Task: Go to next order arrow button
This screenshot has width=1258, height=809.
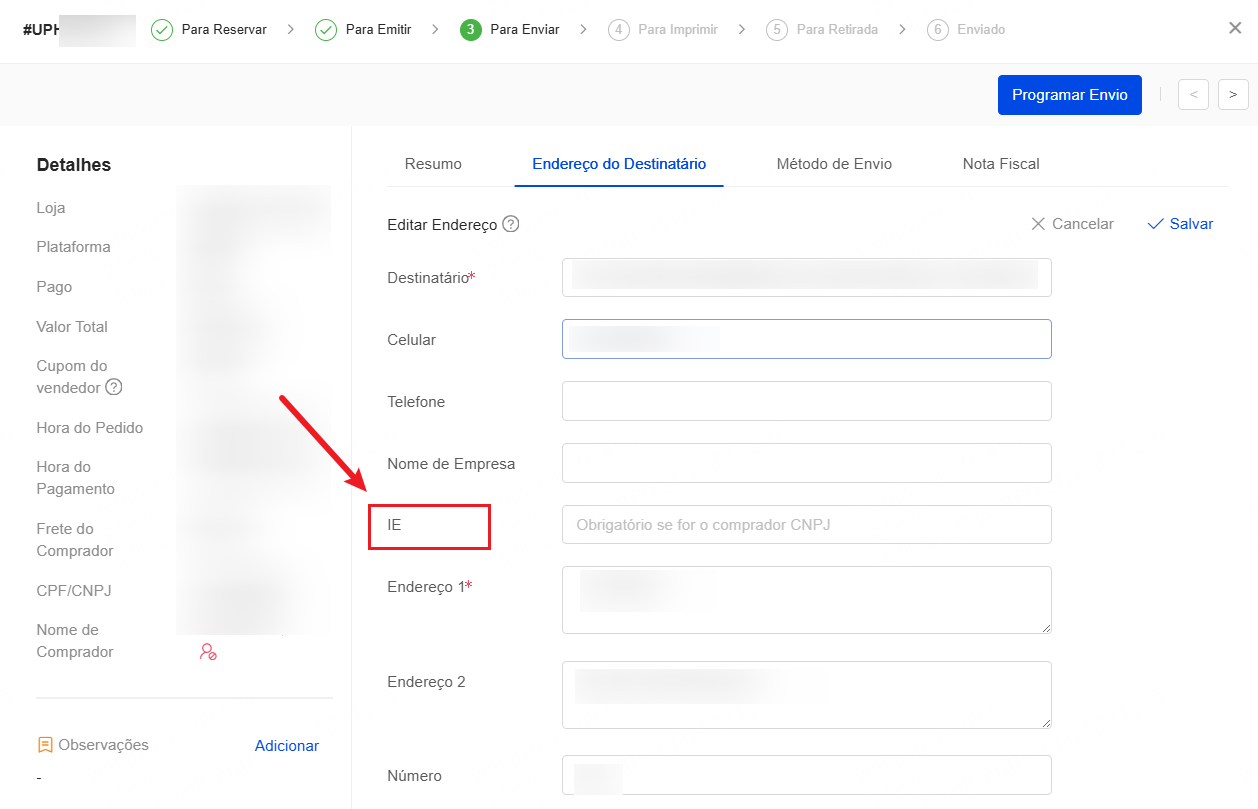Action: pyautogui.click(x=1233, y=94)
